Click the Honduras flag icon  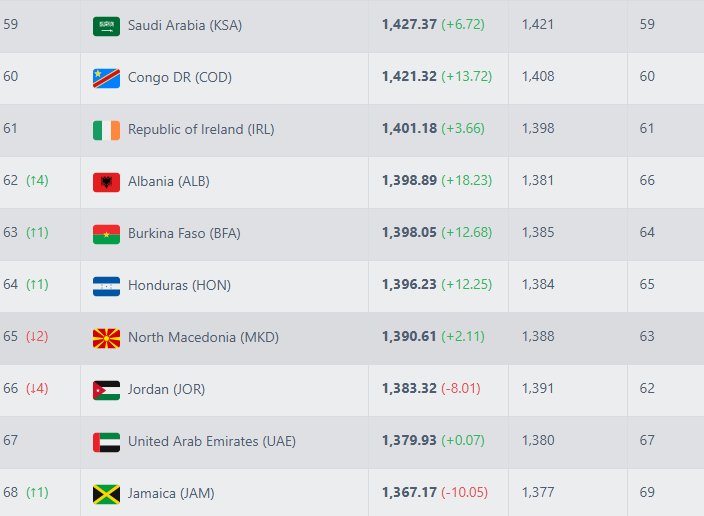click(x=106, y=286)
